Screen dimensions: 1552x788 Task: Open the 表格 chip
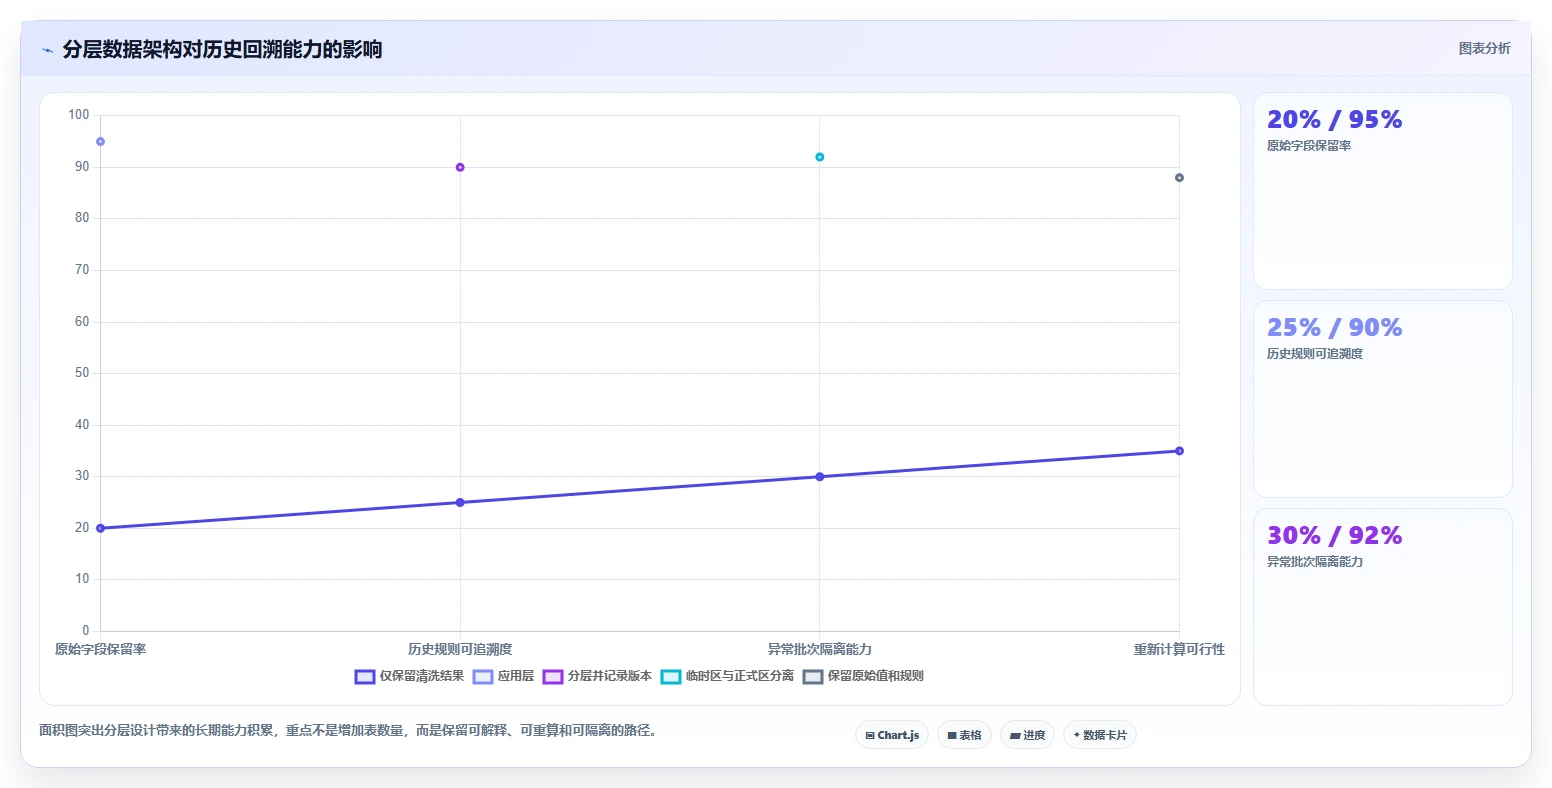[x=964, y=735]
